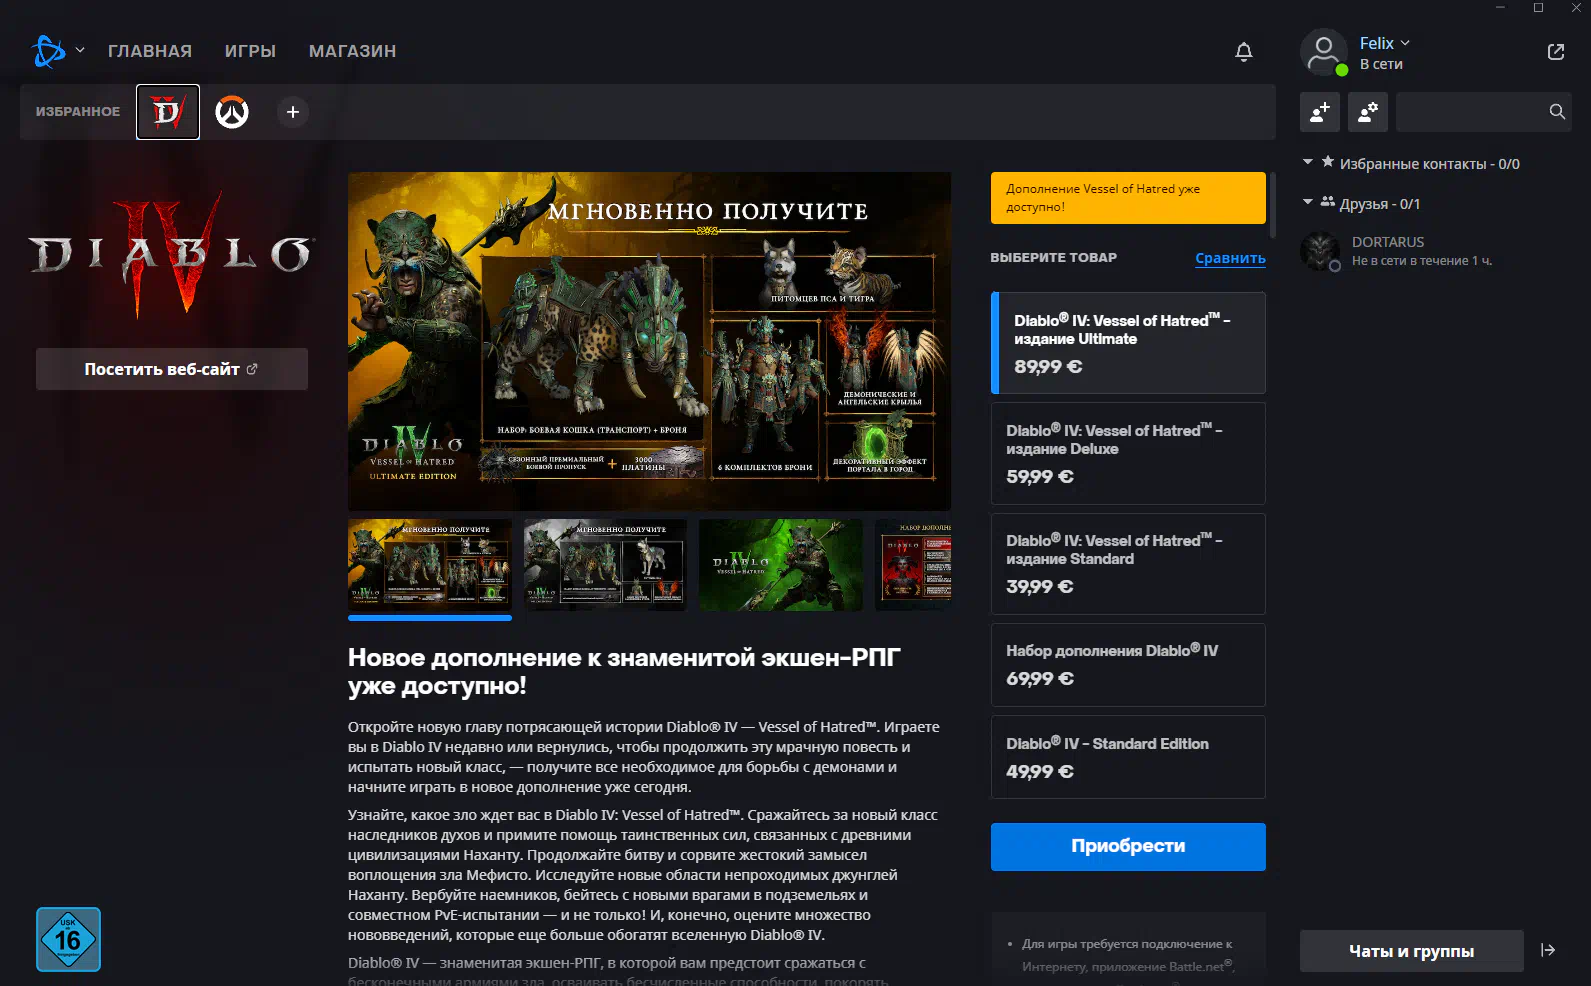Open friend management settings icon
The height and width of the screenshot is (986, 1591).
[x=1368, y=112]
